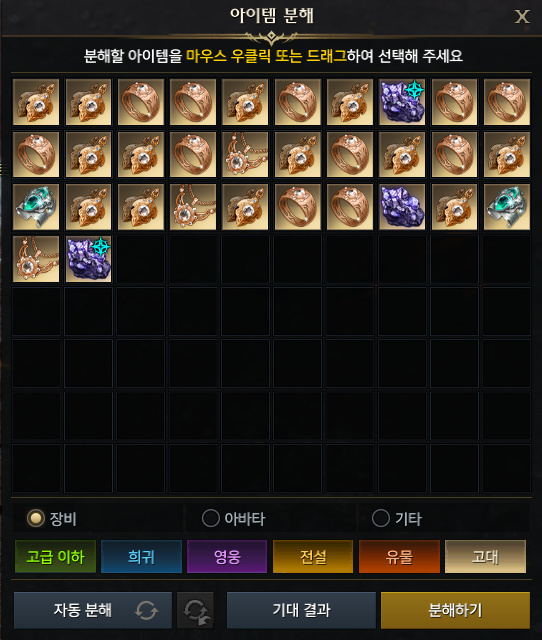
Task: Toggle the green 고급 이하 grade filter
Action: (x=56, y=556)
